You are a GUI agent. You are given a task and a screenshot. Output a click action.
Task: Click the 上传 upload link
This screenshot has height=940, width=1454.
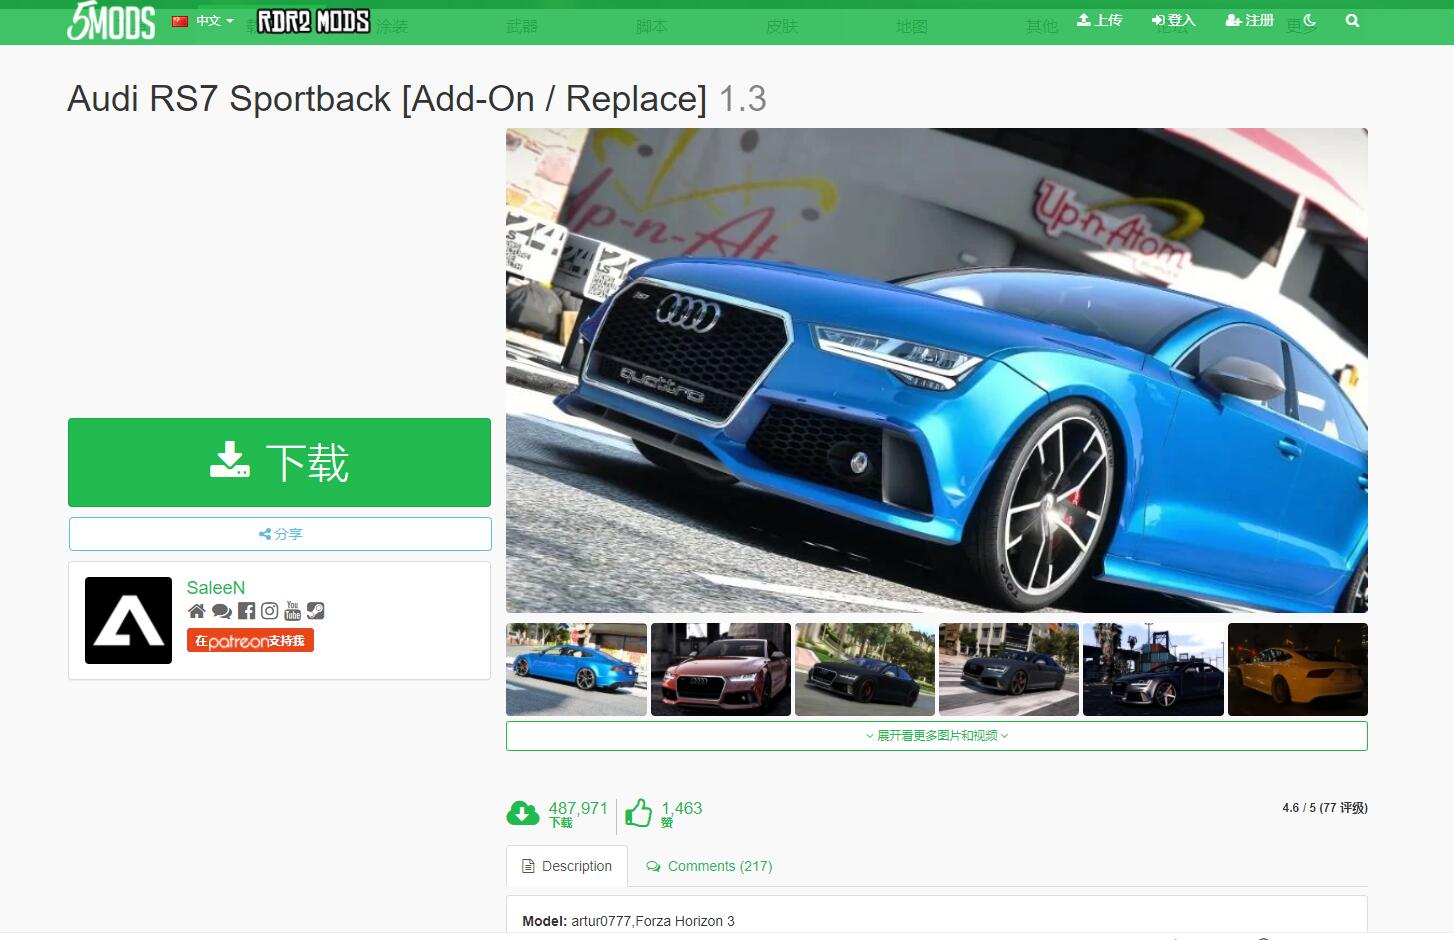pos(1099,20)
